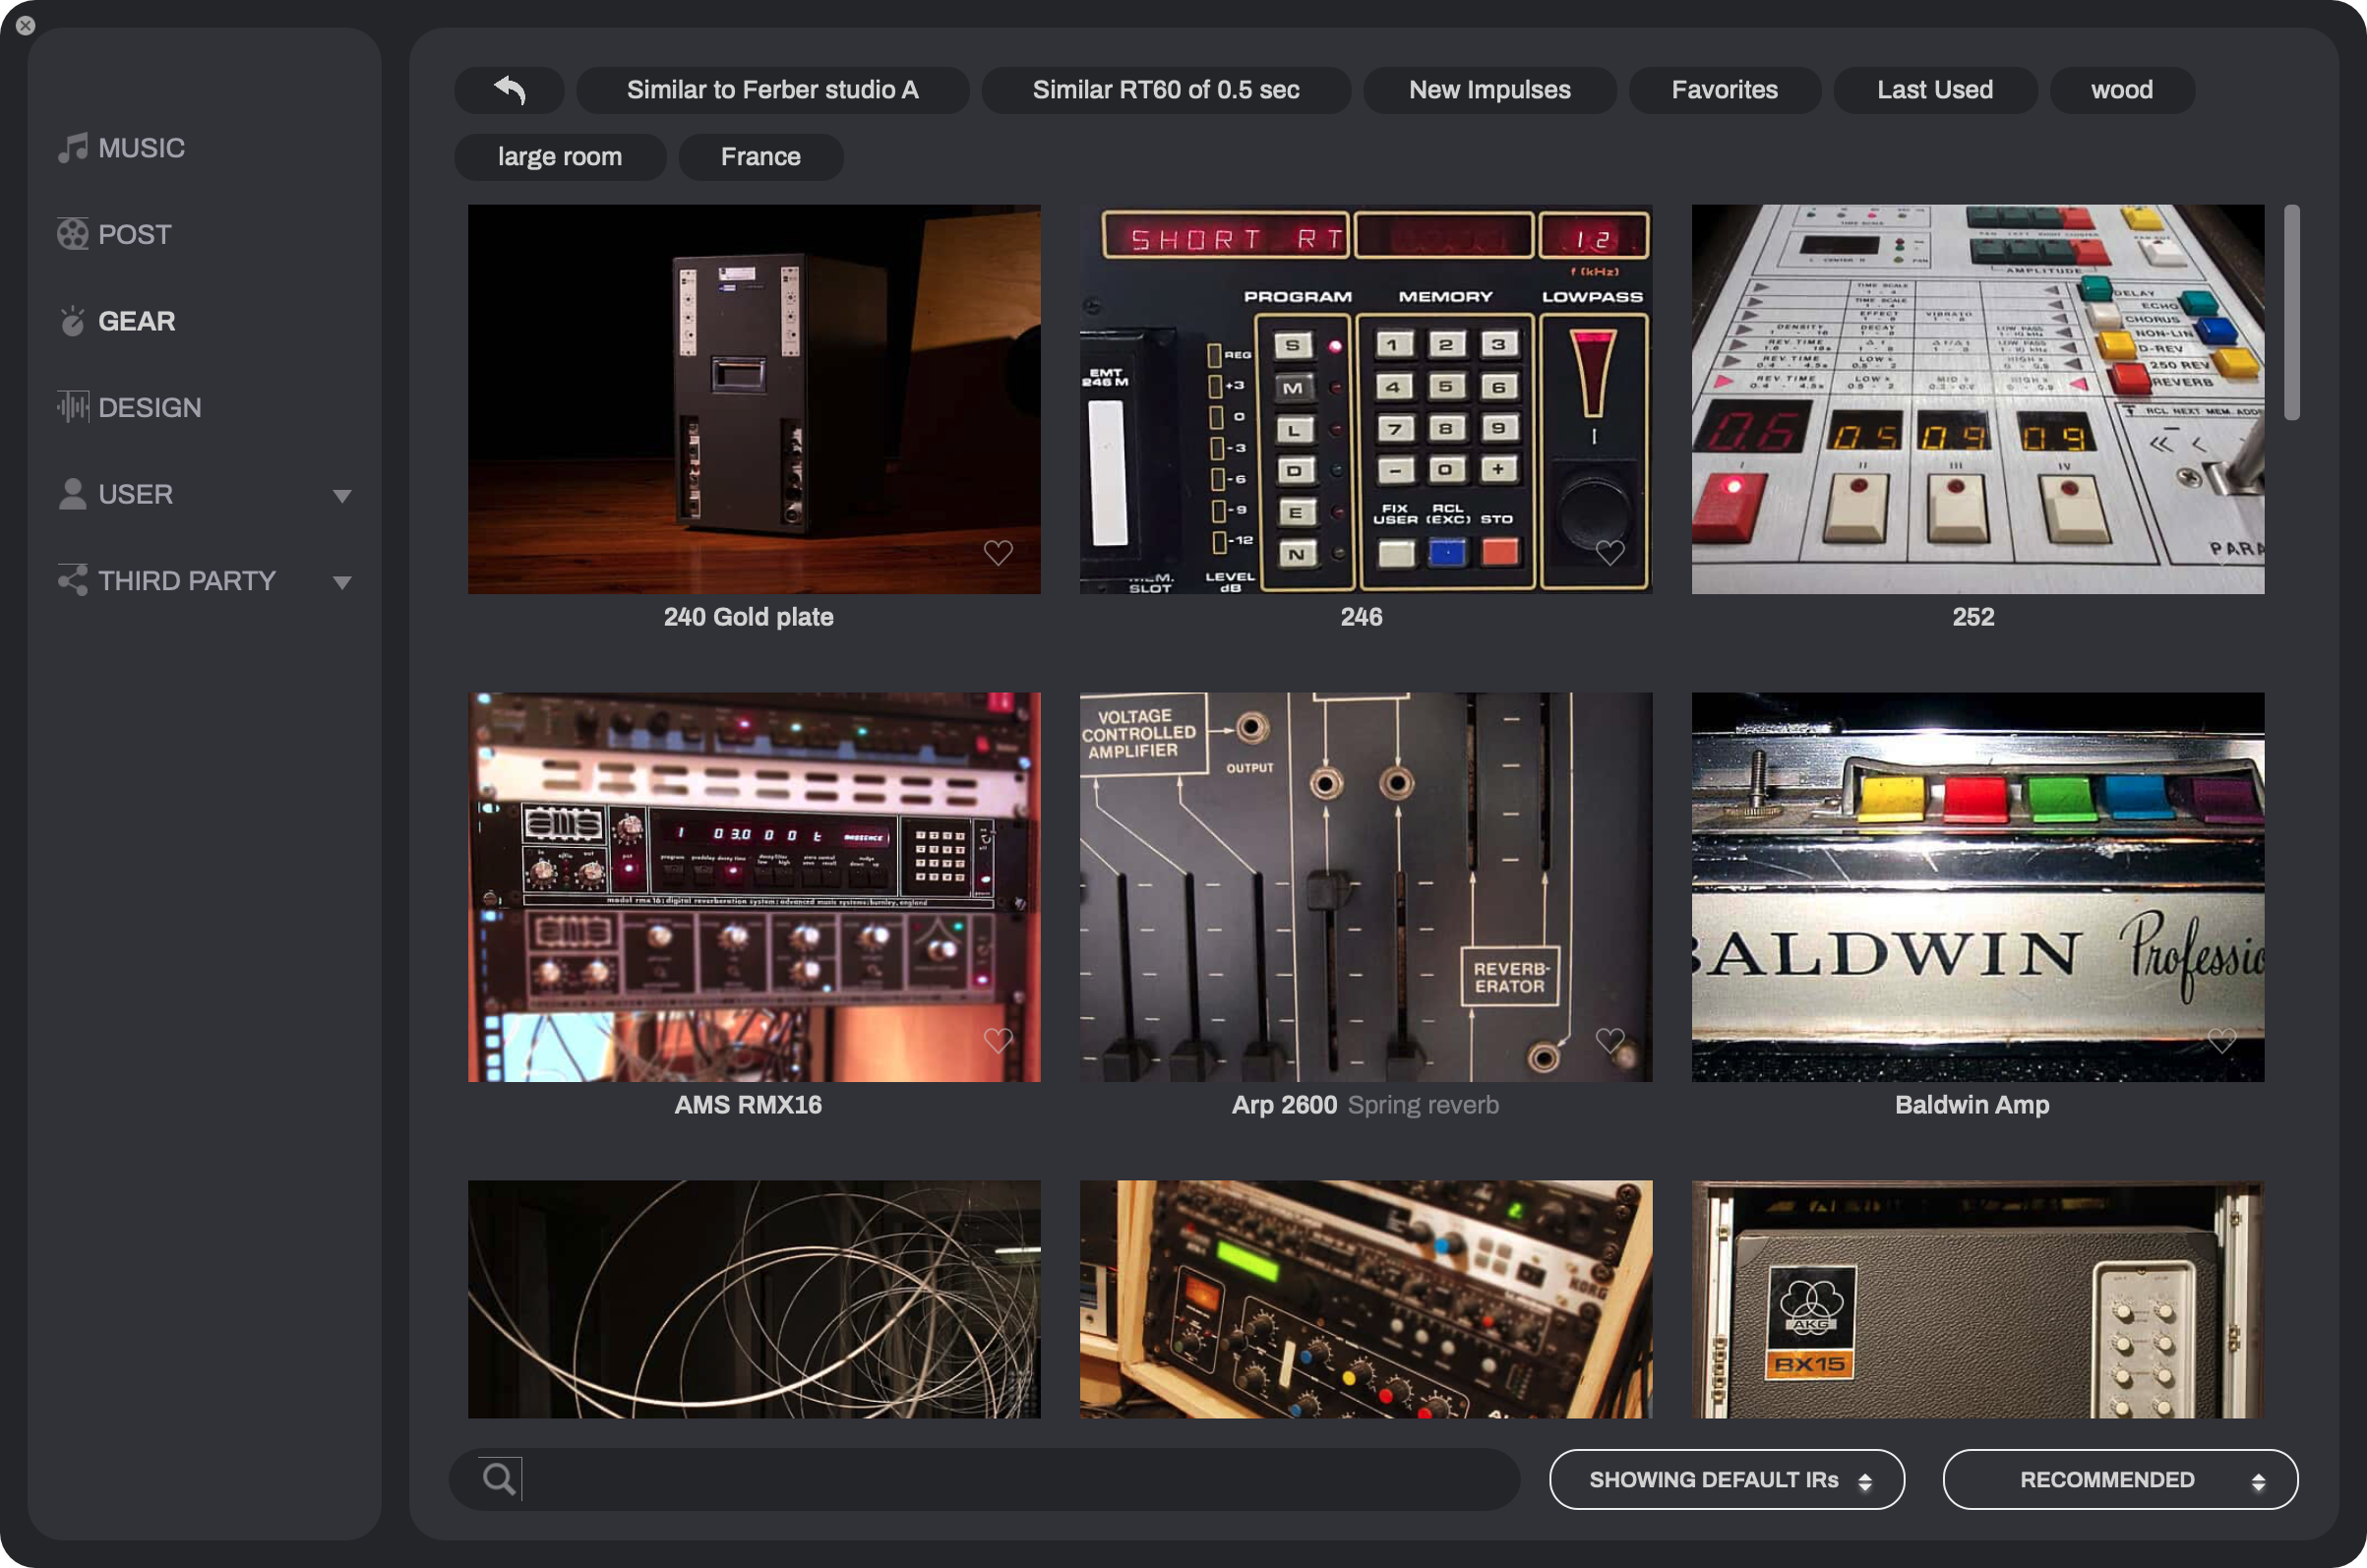
Task: Click the 'Baldwin Amp' caption
Action: (1973, 1105)
